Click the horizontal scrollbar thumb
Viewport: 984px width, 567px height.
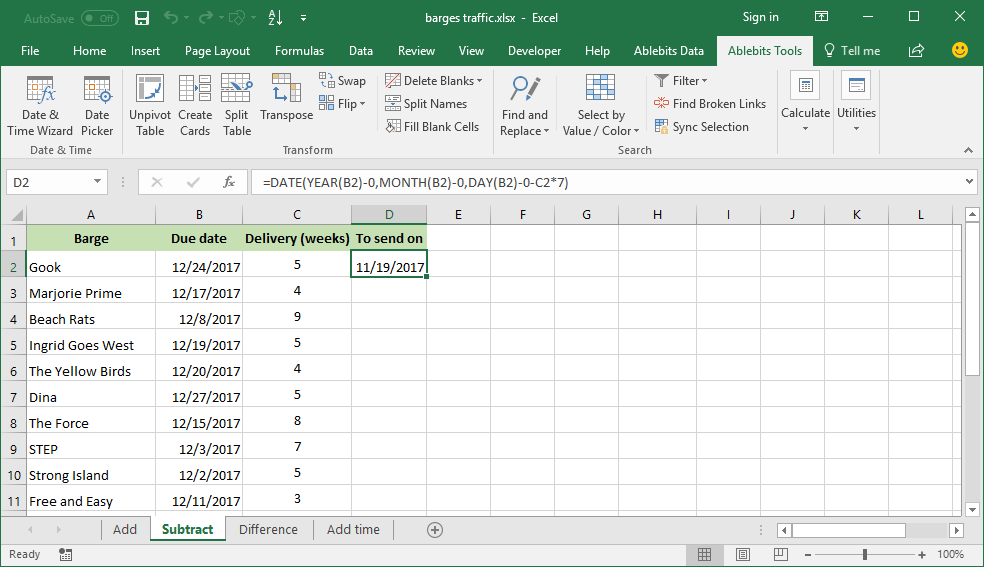point(848,530)
